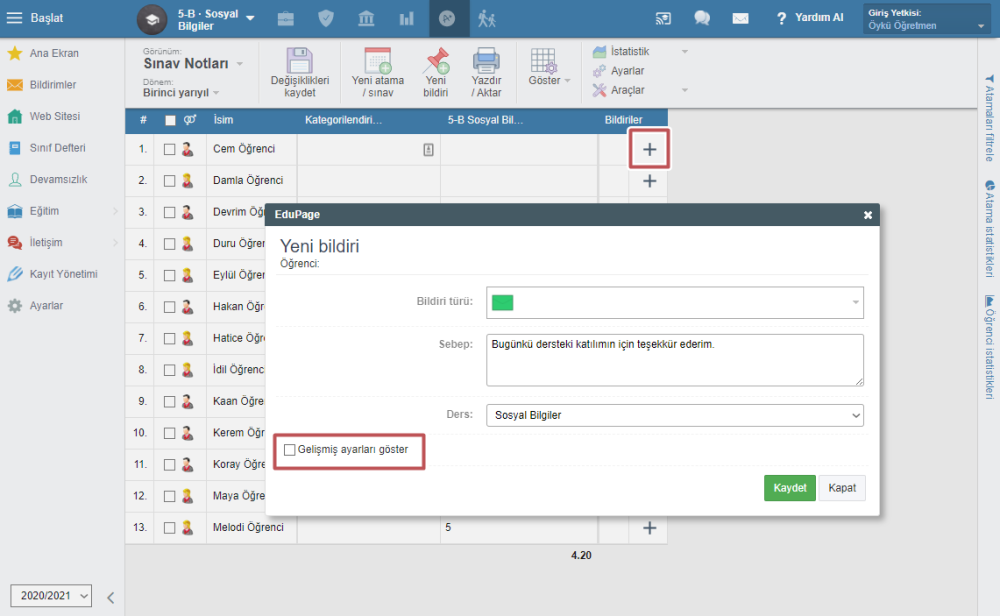Click the walking figures icon in top bar
Viewport: 1000px width, 616px height.
[x=487, y=18]
